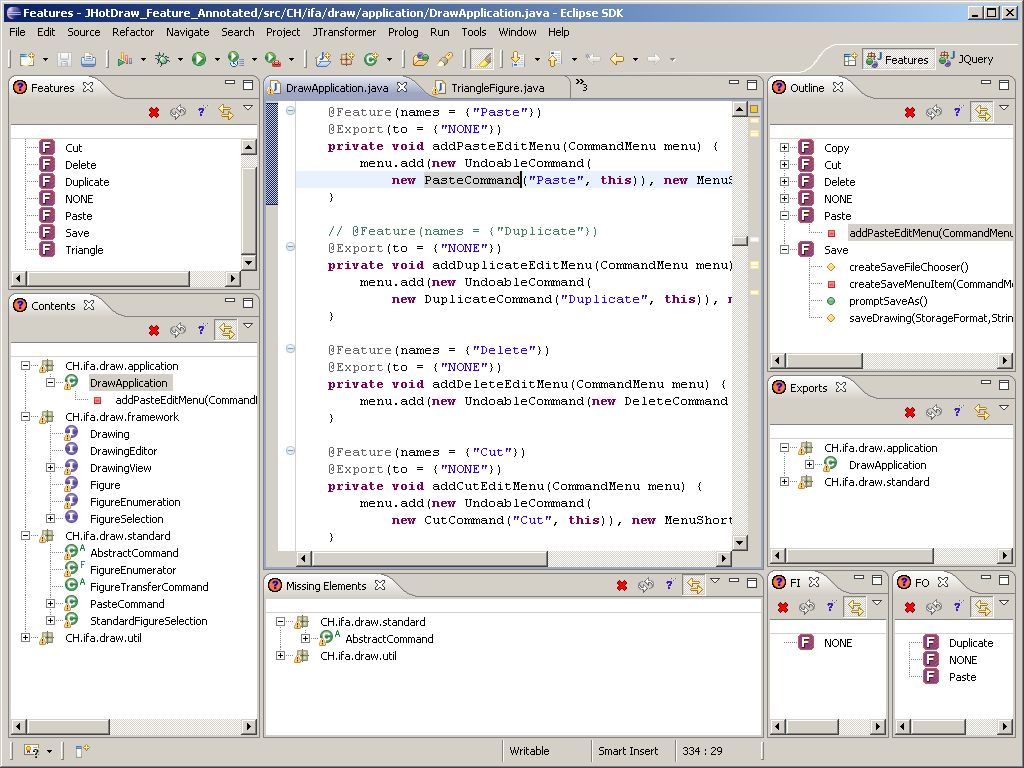
Task: Select FigureEnumeration interface in Contents
Action: (135, 502)
